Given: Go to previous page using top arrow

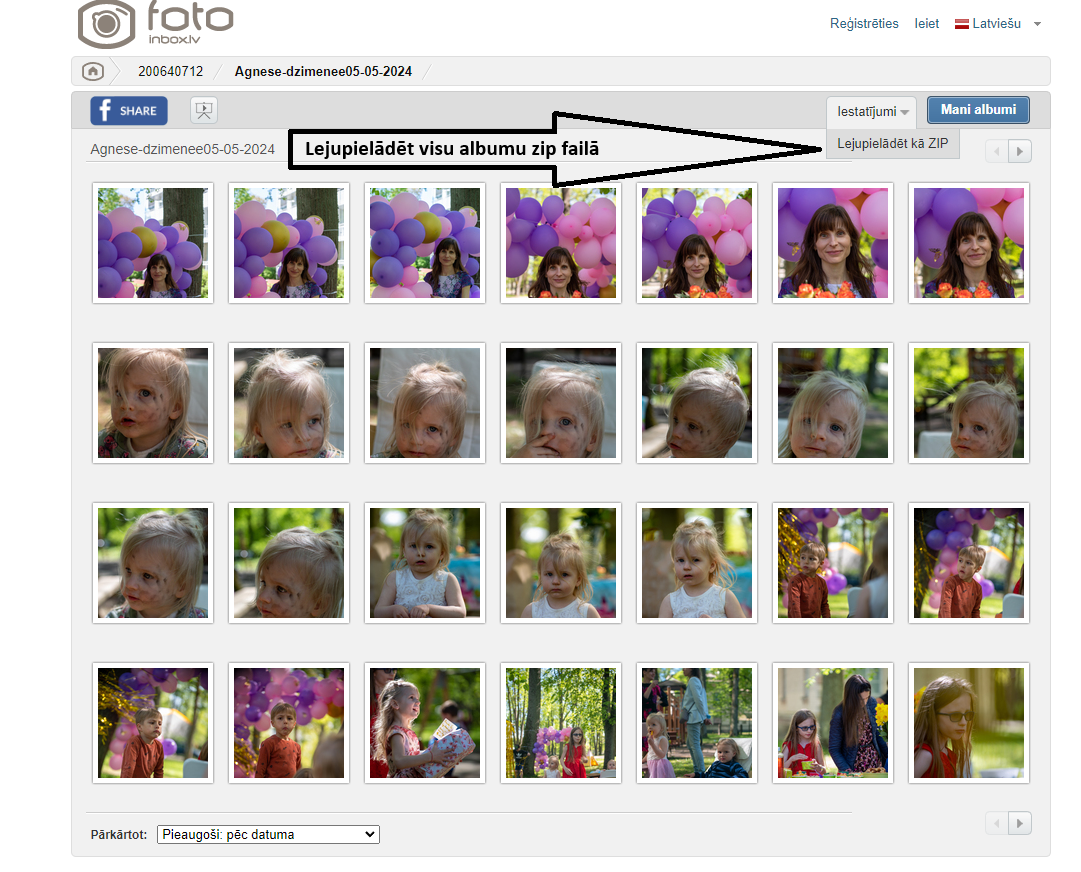Looking at the screenshot, I should (x=997, y=151).
